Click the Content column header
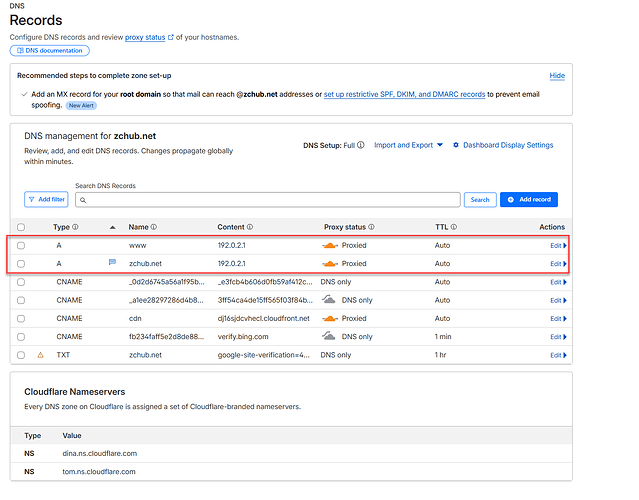This screenshot has width=639, height=500. 231,227
